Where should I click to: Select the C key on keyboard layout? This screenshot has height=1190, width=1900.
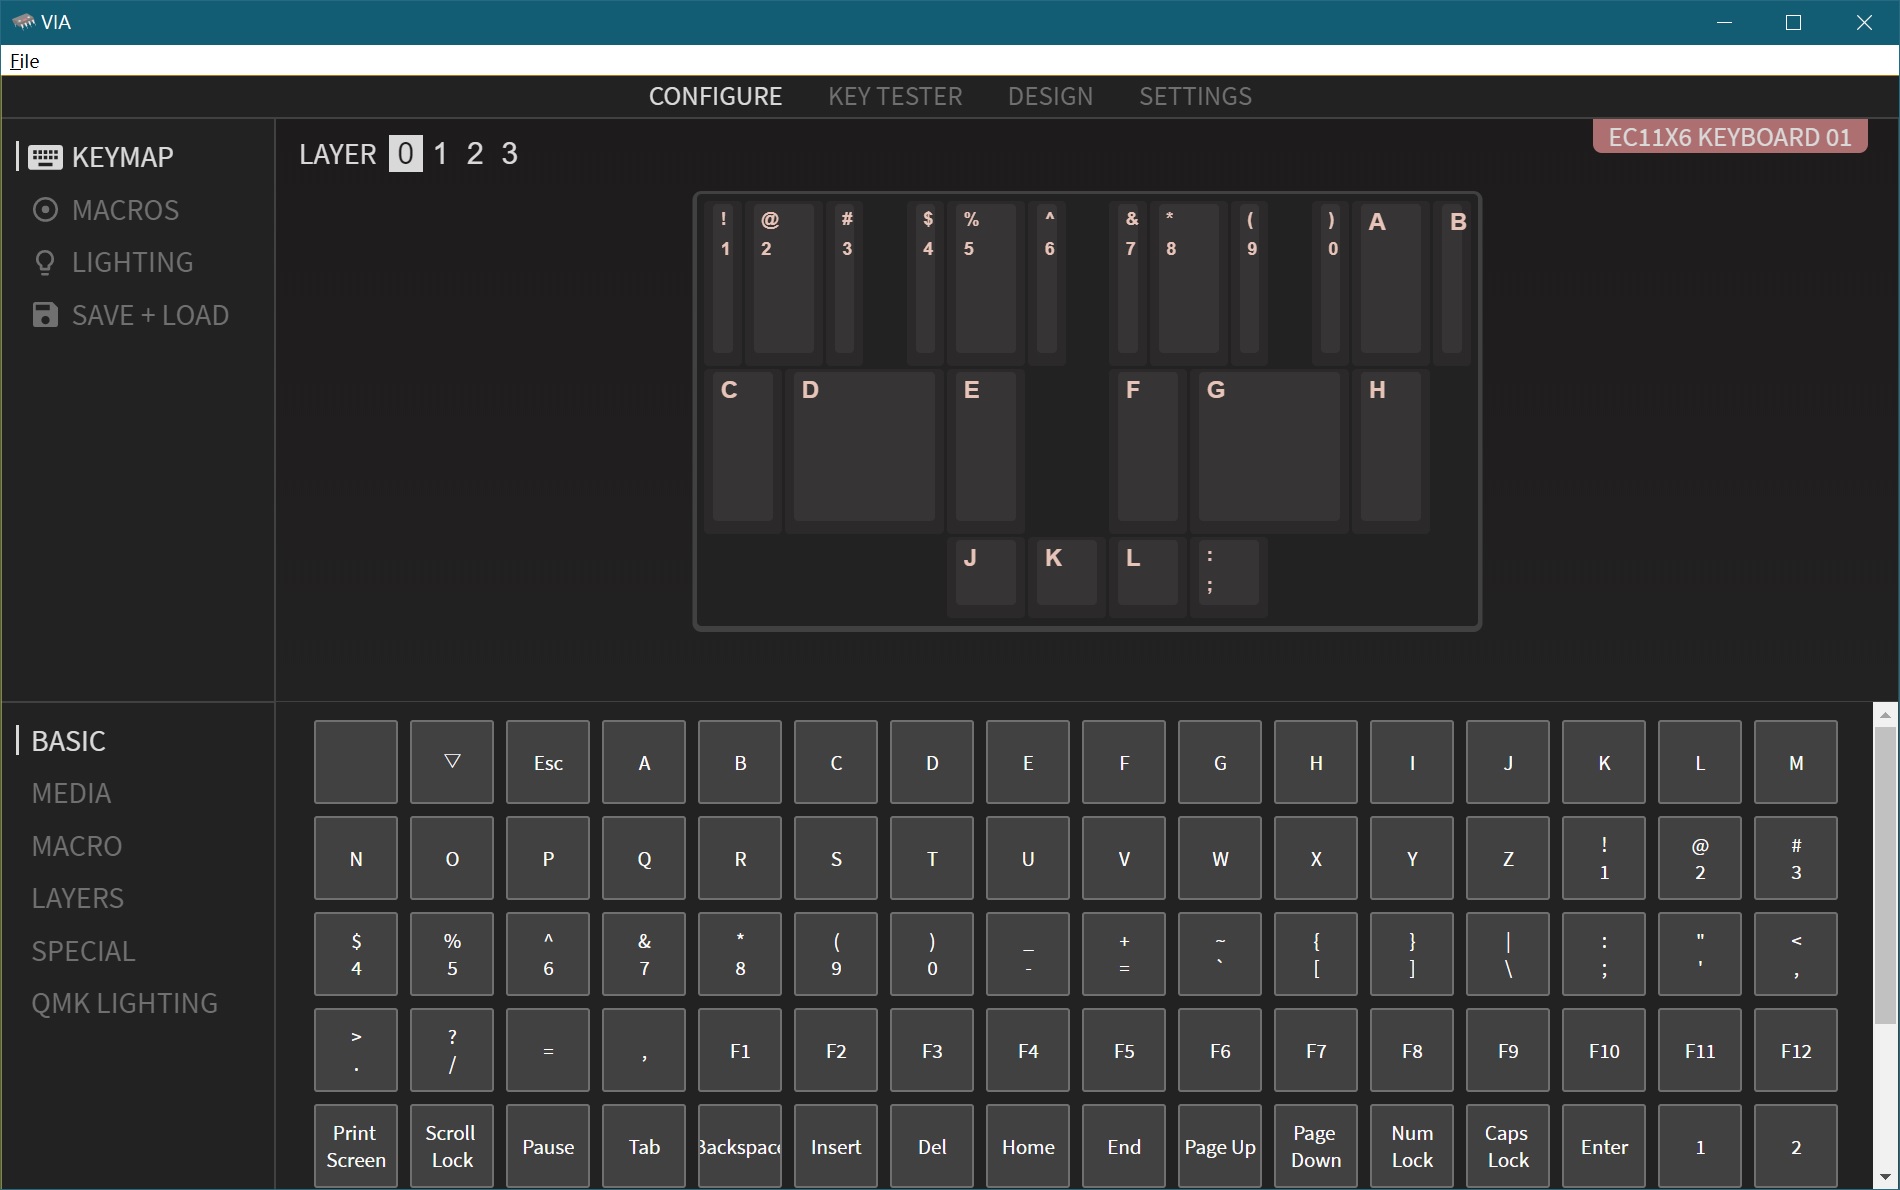coord(743,451)
